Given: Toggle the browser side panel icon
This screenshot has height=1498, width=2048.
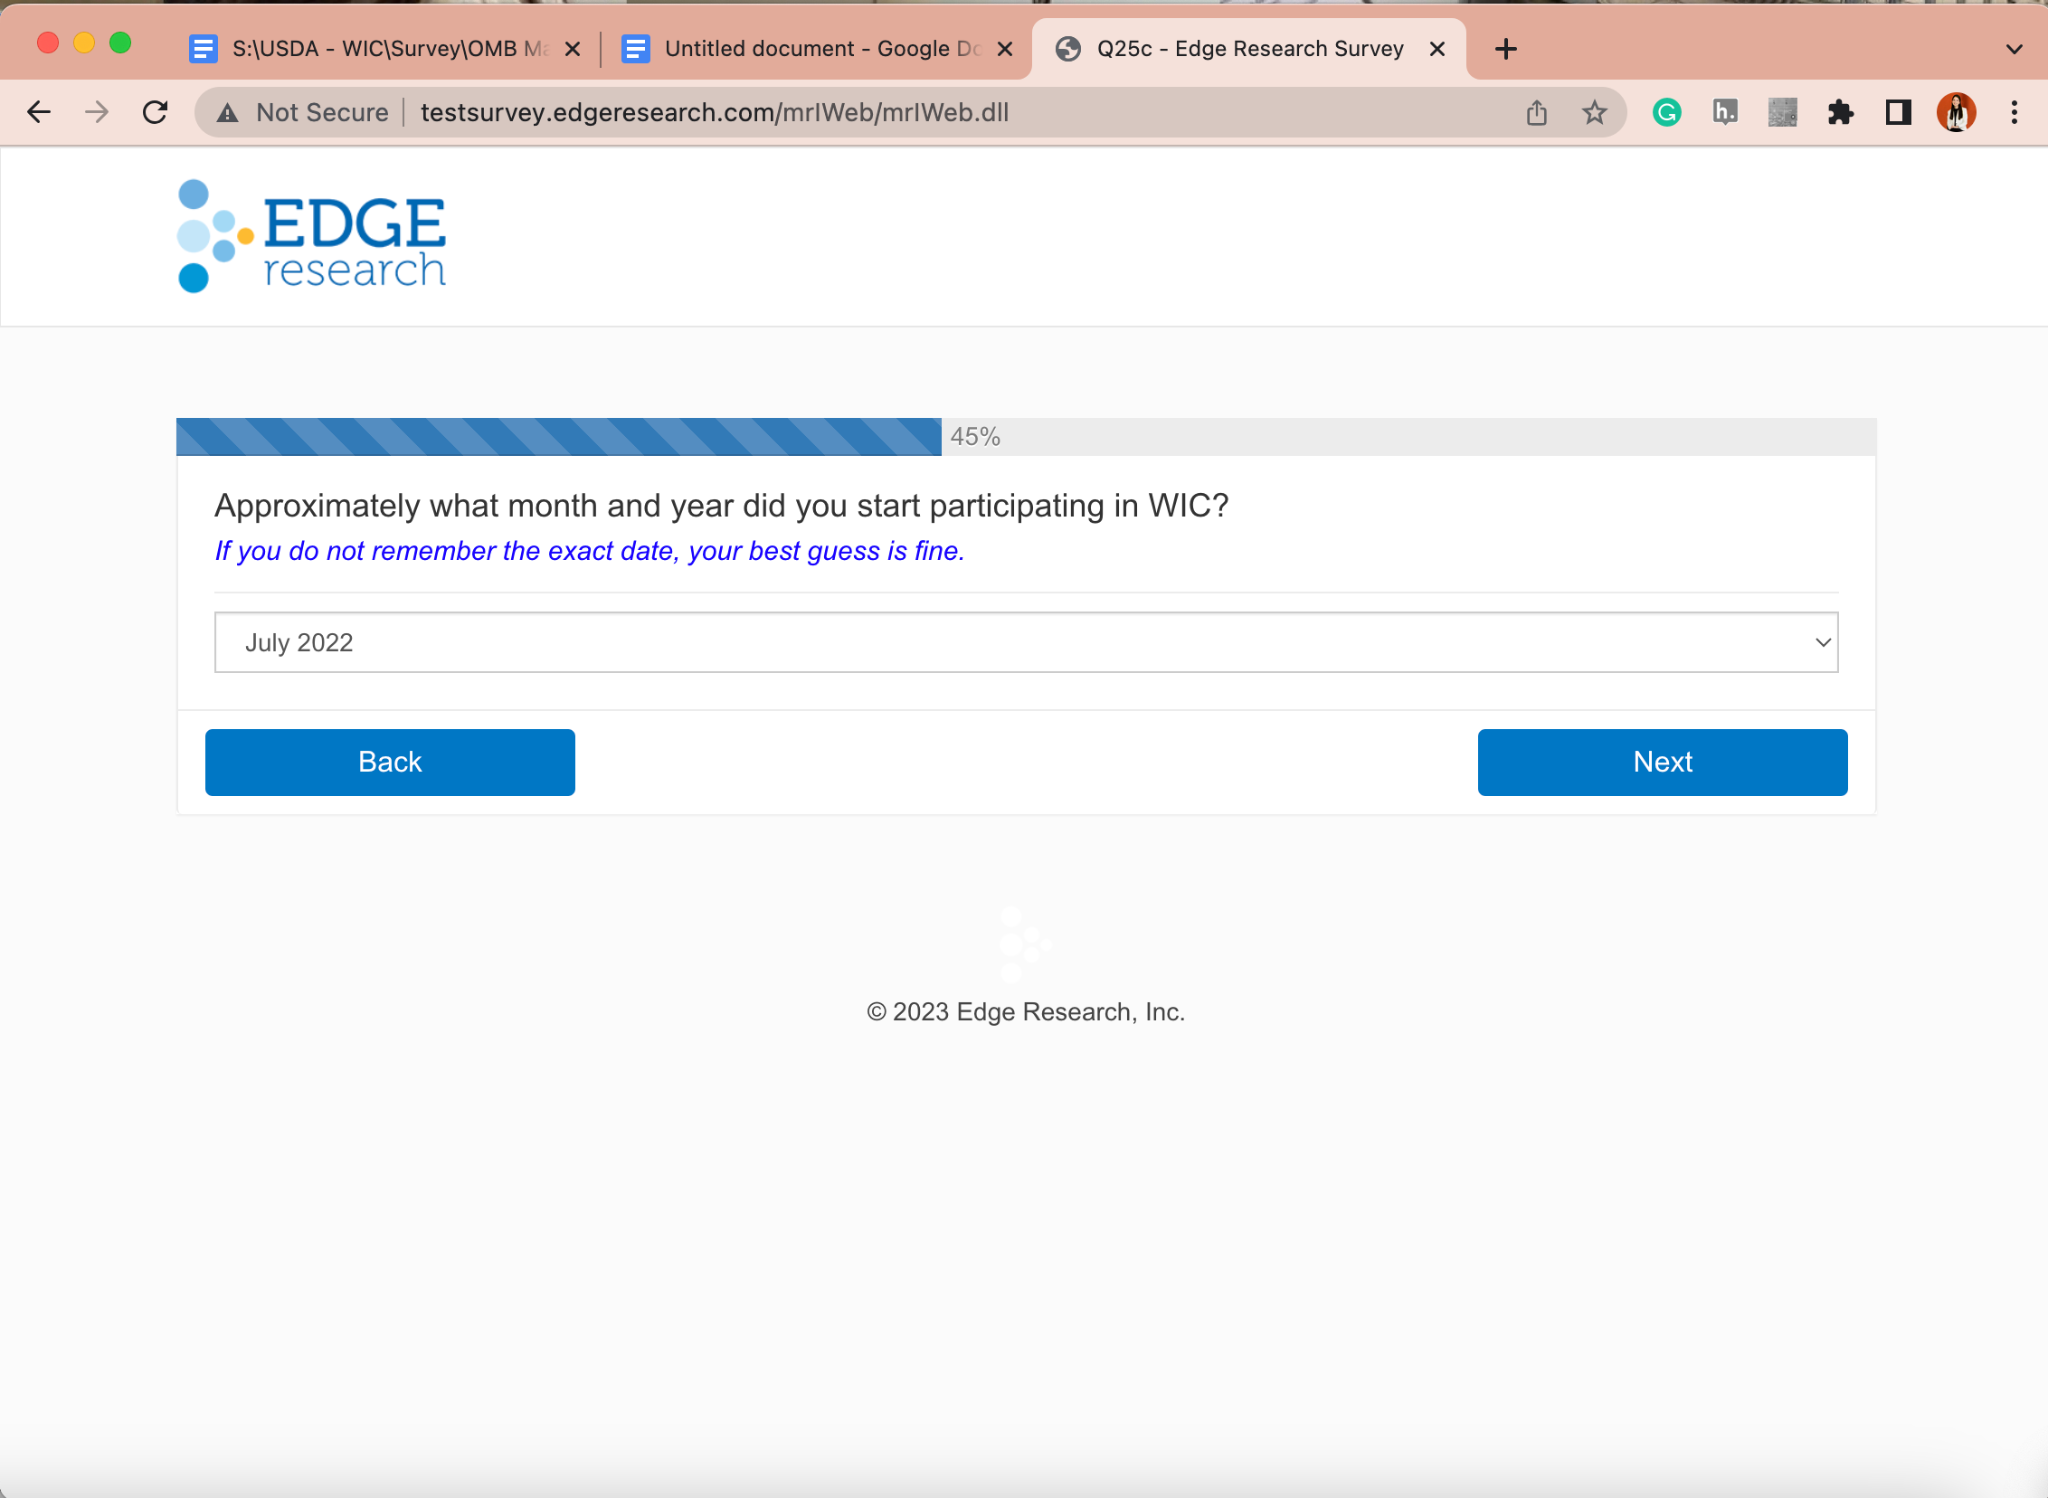Looking at the screenshot, I should [1898, 112].
